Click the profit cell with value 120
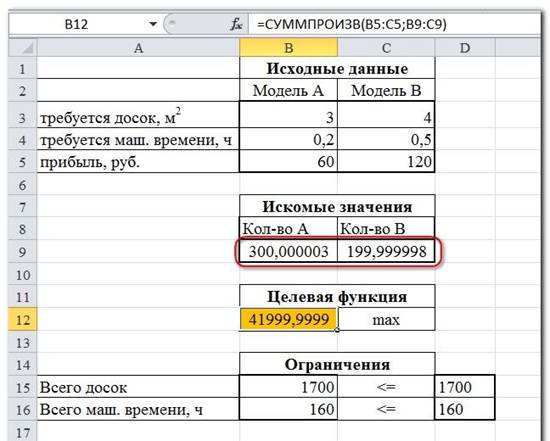Screen dimensions: 550x441 click(x=386, y=162)
